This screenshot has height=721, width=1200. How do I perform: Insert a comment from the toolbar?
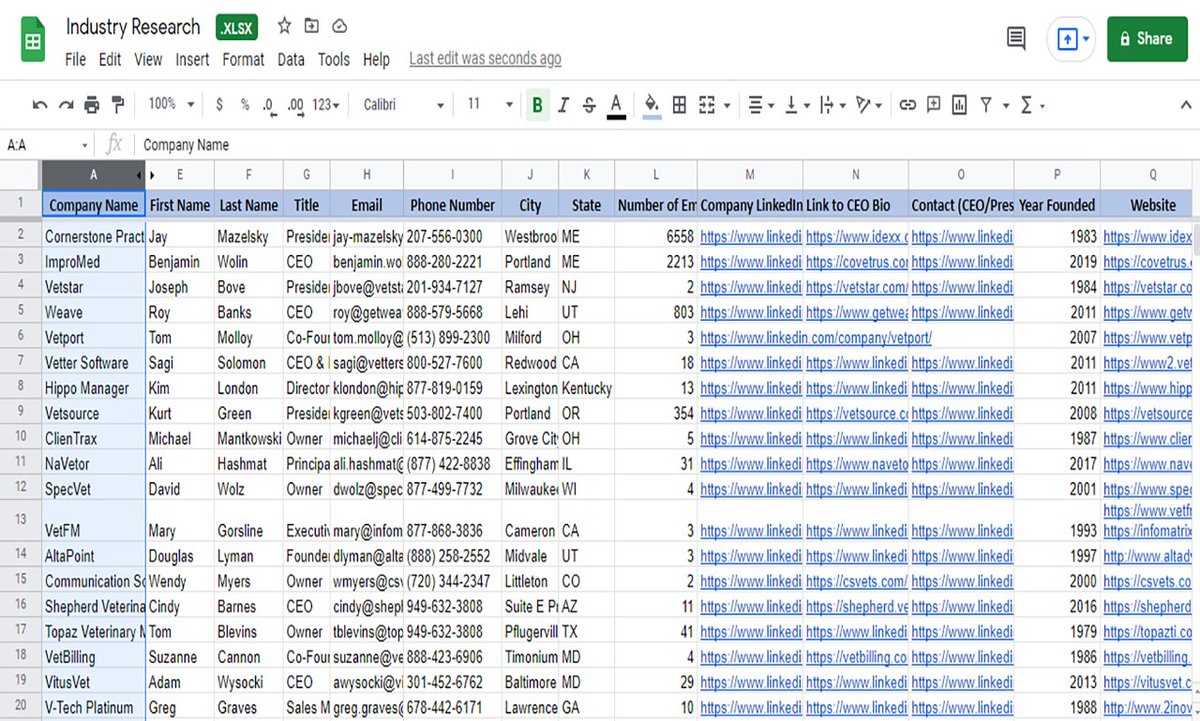933,104
